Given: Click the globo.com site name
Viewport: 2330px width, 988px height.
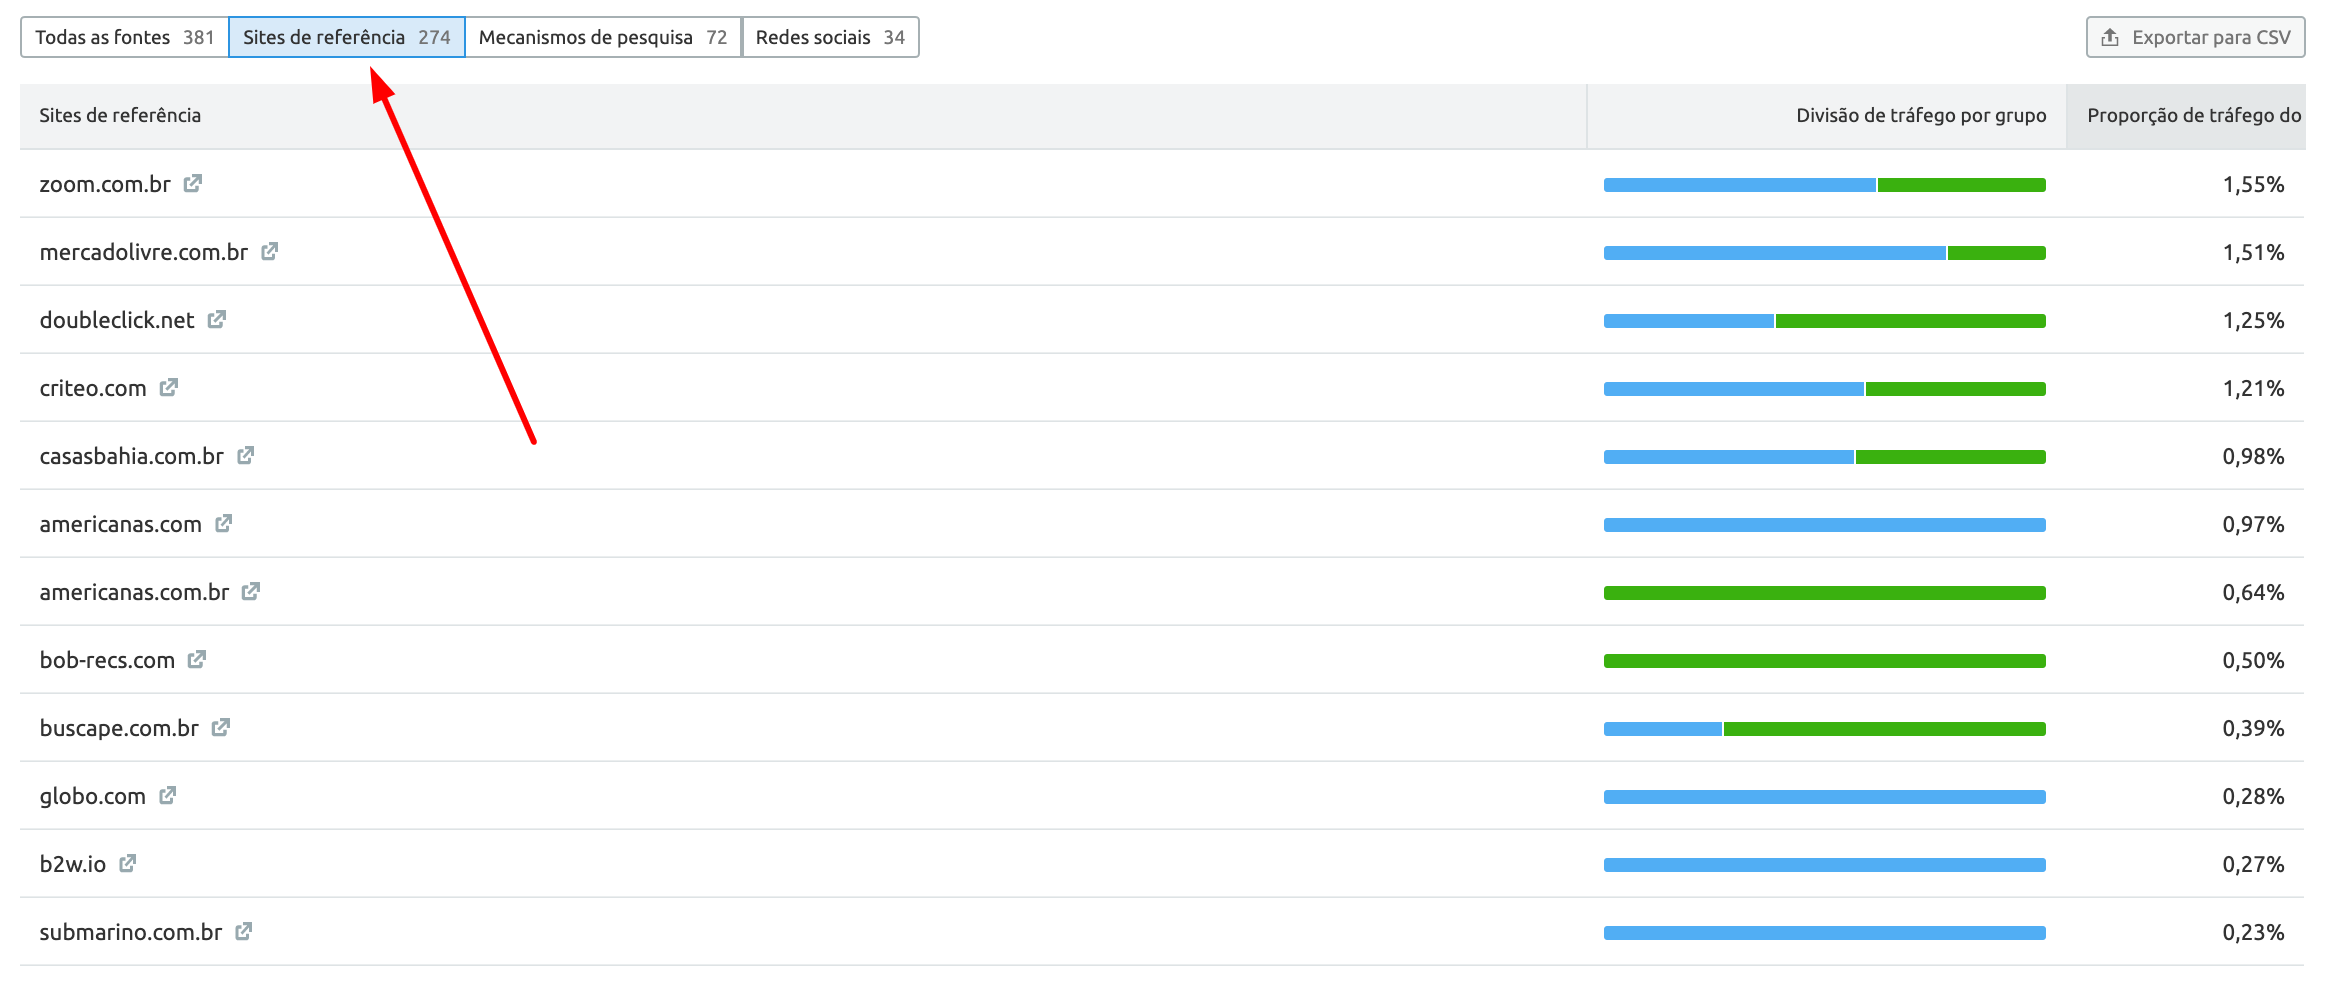Looking at the screenshot, I should click(93, 796).
